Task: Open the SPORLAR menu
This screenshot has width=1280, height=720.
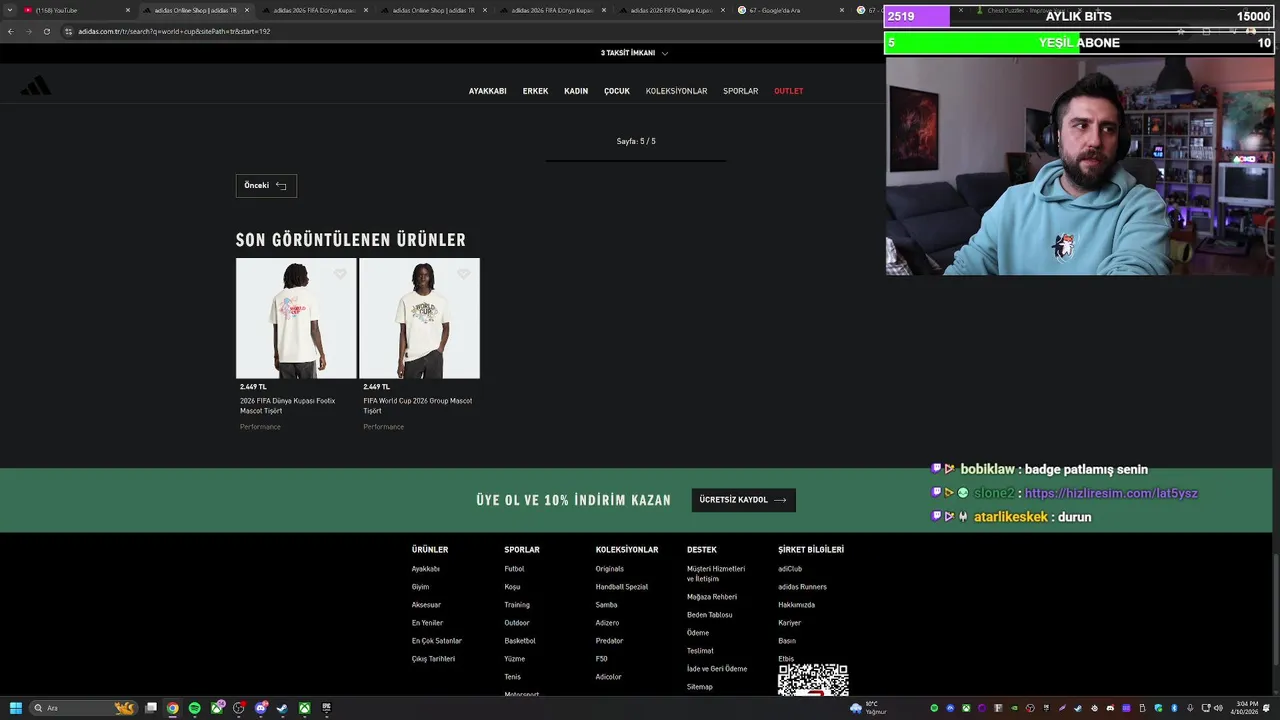Action: click(741, 91)
